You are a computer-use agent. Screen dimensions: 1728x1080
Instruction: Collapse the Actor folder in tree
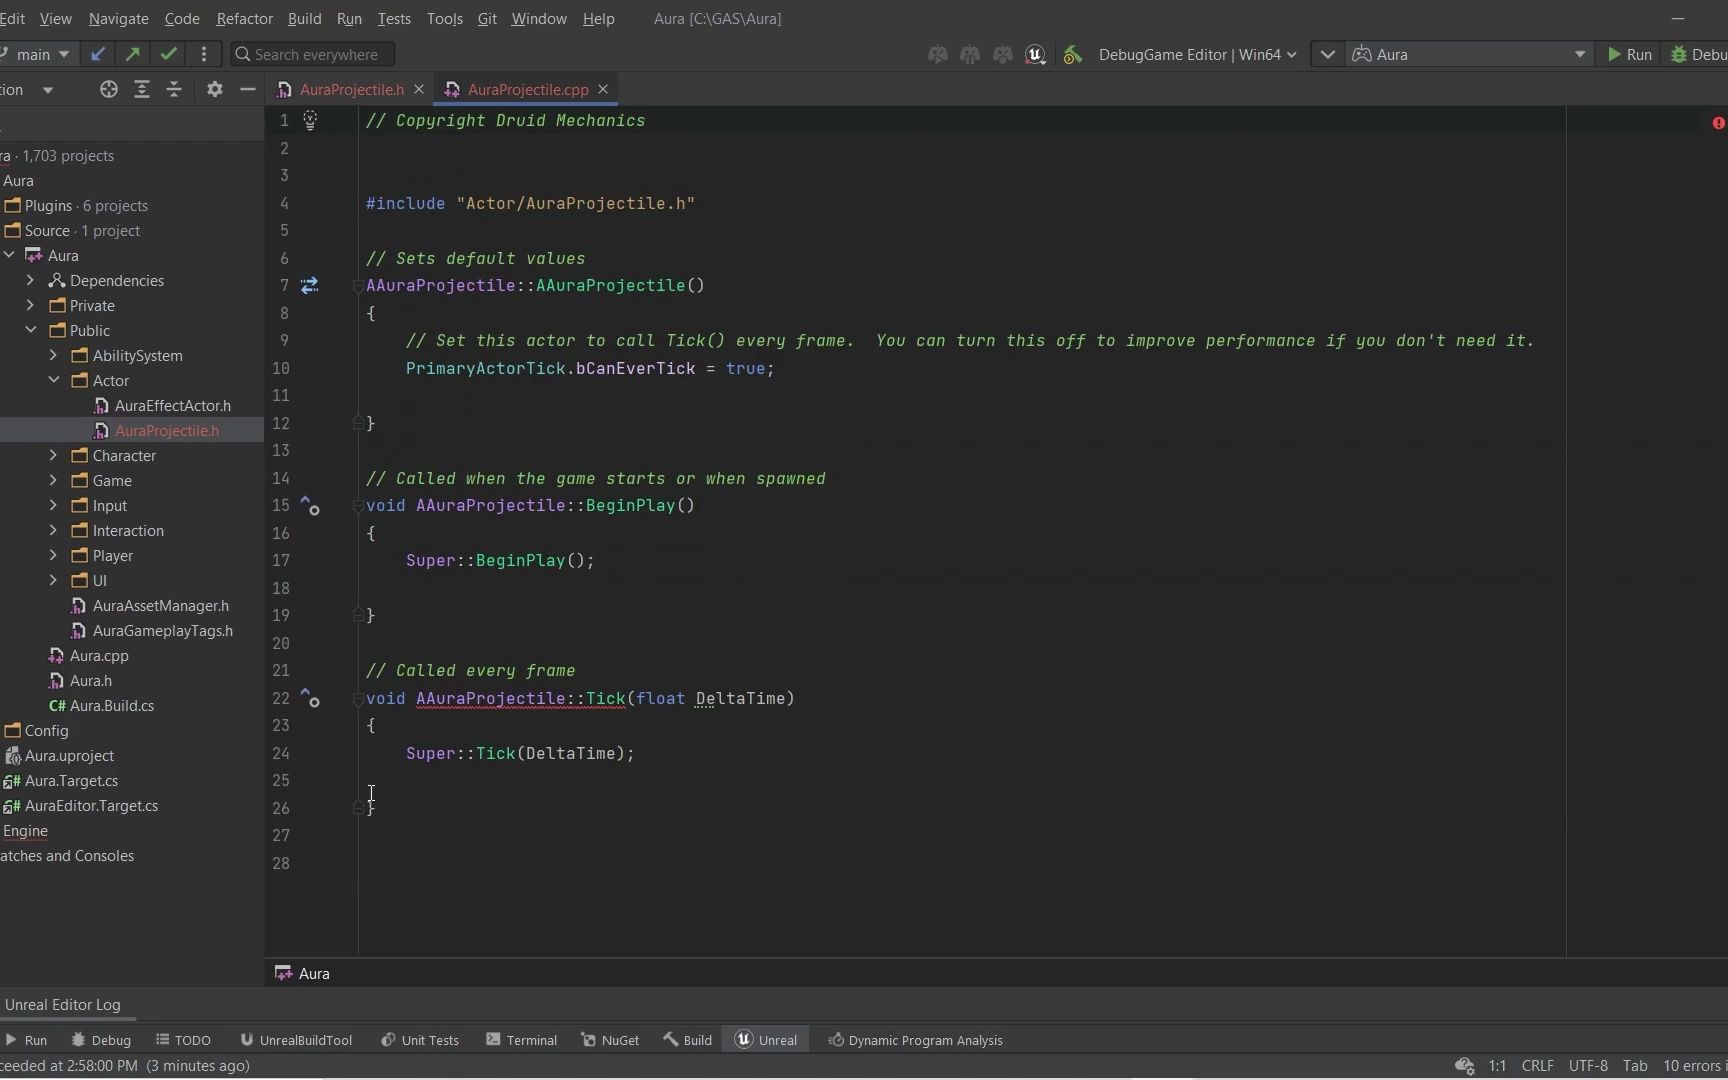pos(54,381)
